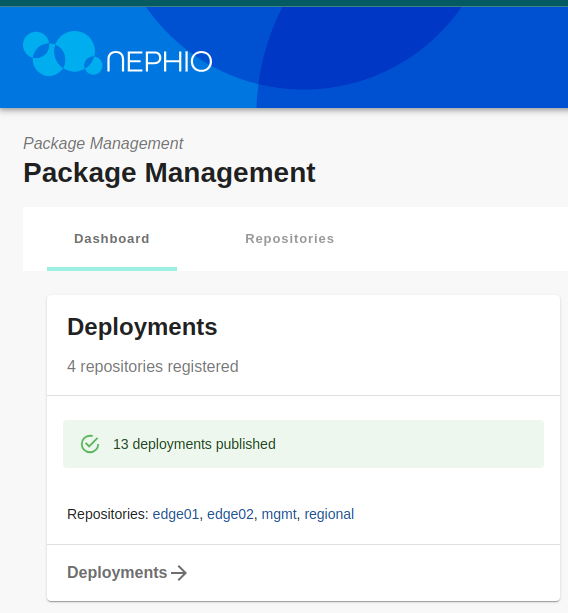Switch to the Dashboard tab

(x=112, y=239)
